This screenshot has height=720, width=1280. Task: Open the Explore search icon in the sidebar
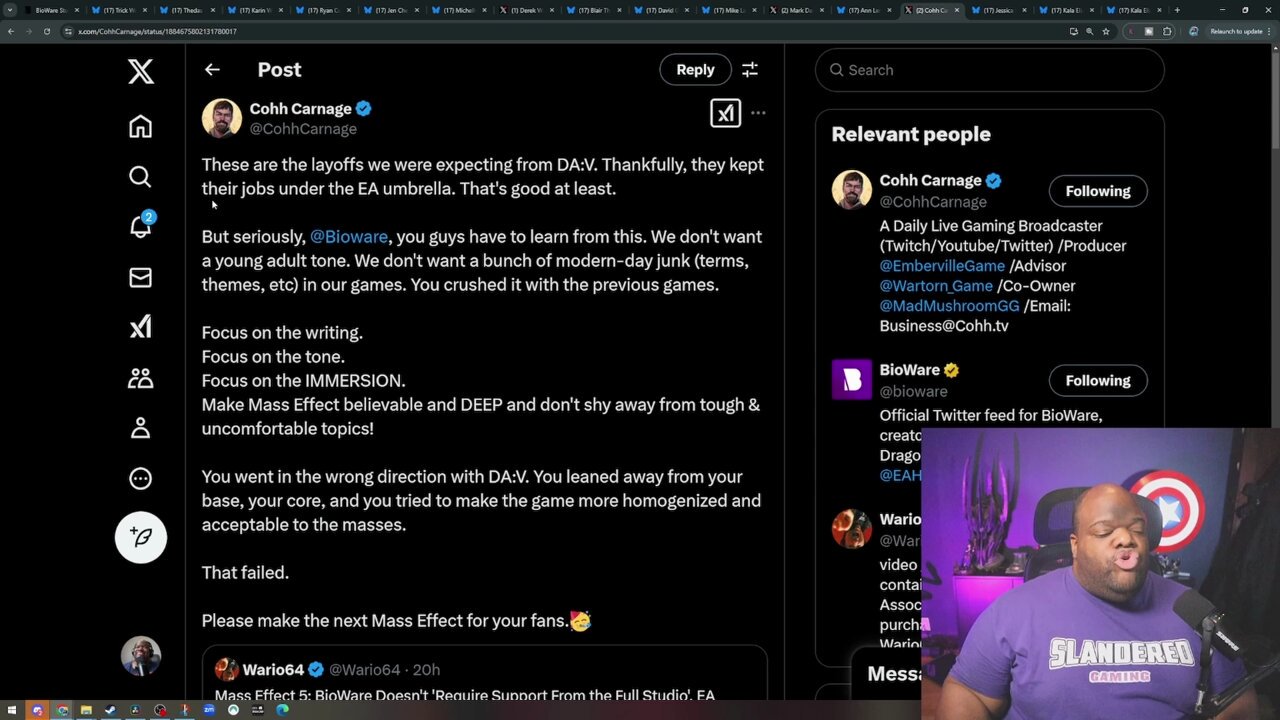coord(140,177)
